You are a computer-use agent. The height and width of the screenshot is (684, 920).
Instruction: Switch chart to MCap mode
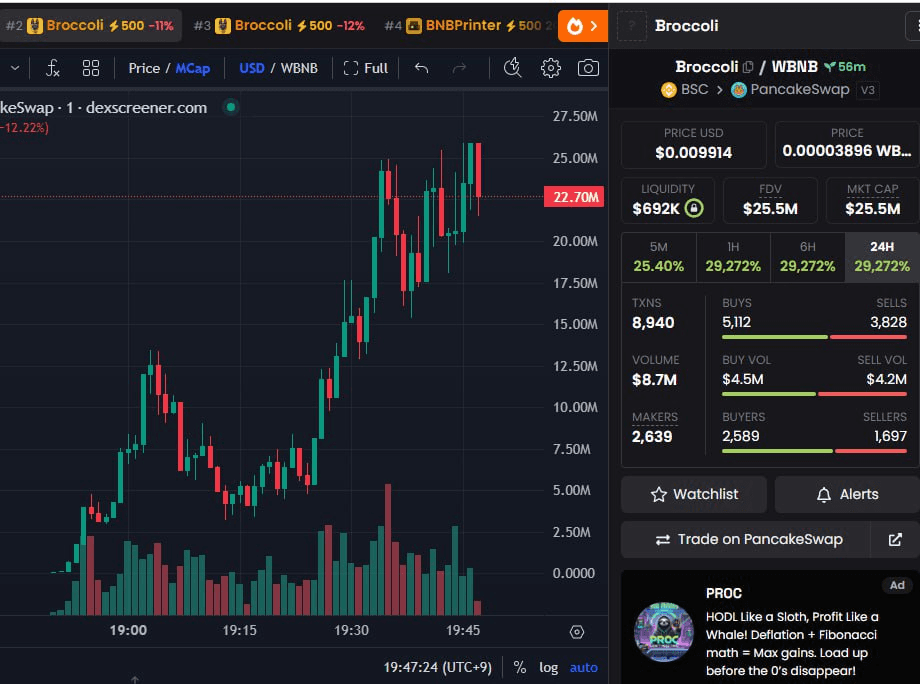[192, 68]
